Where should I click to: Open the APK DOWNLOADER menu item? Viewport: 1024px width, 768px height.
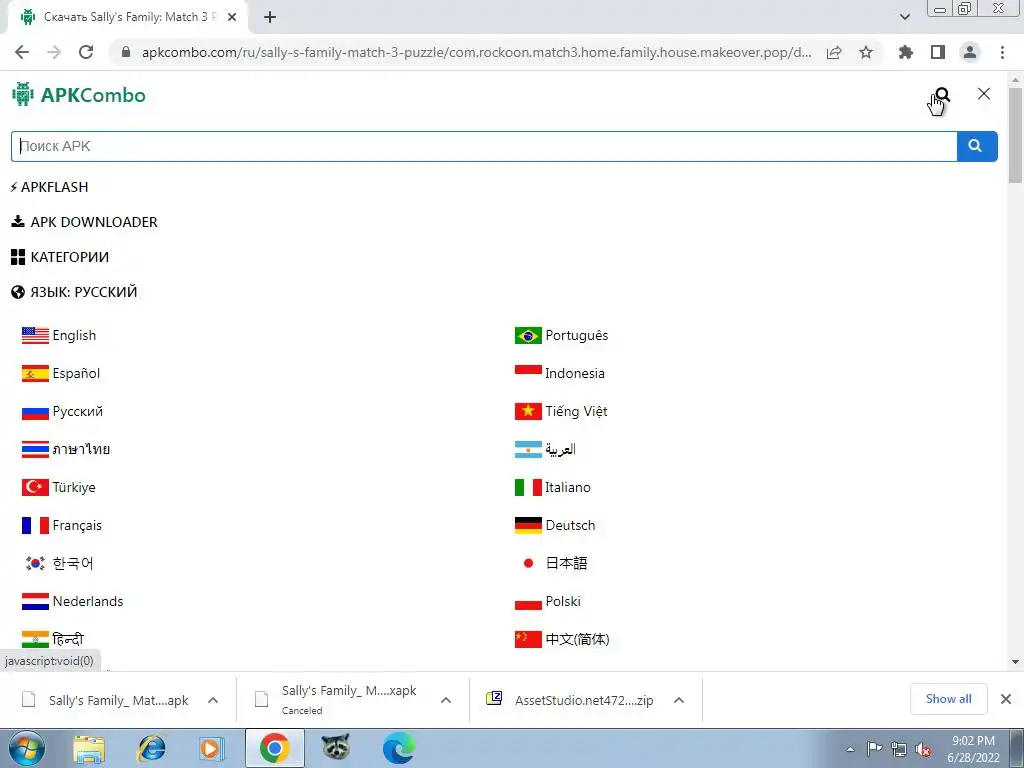pyautogui.click(x=84, y=222)
